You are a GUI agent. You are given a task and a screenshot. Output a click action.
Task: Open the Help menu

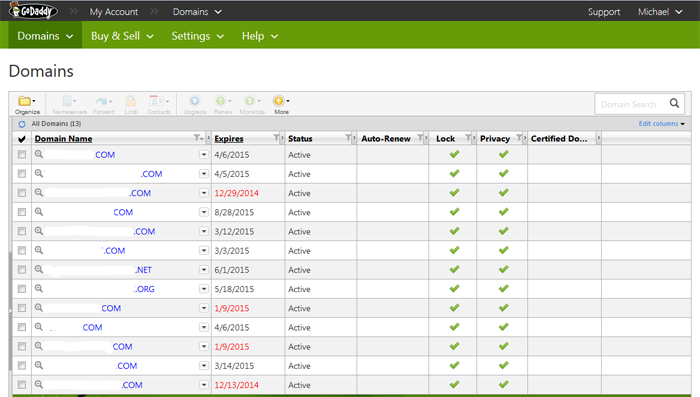pyautogui.click(x=260, y=36)
